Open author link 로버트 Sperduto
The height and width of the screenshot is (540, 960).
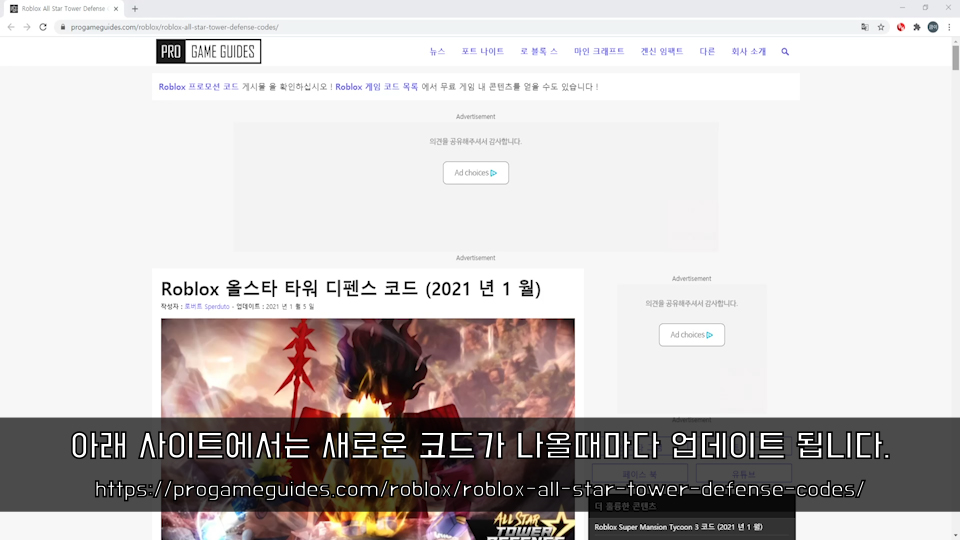(207, 306)
